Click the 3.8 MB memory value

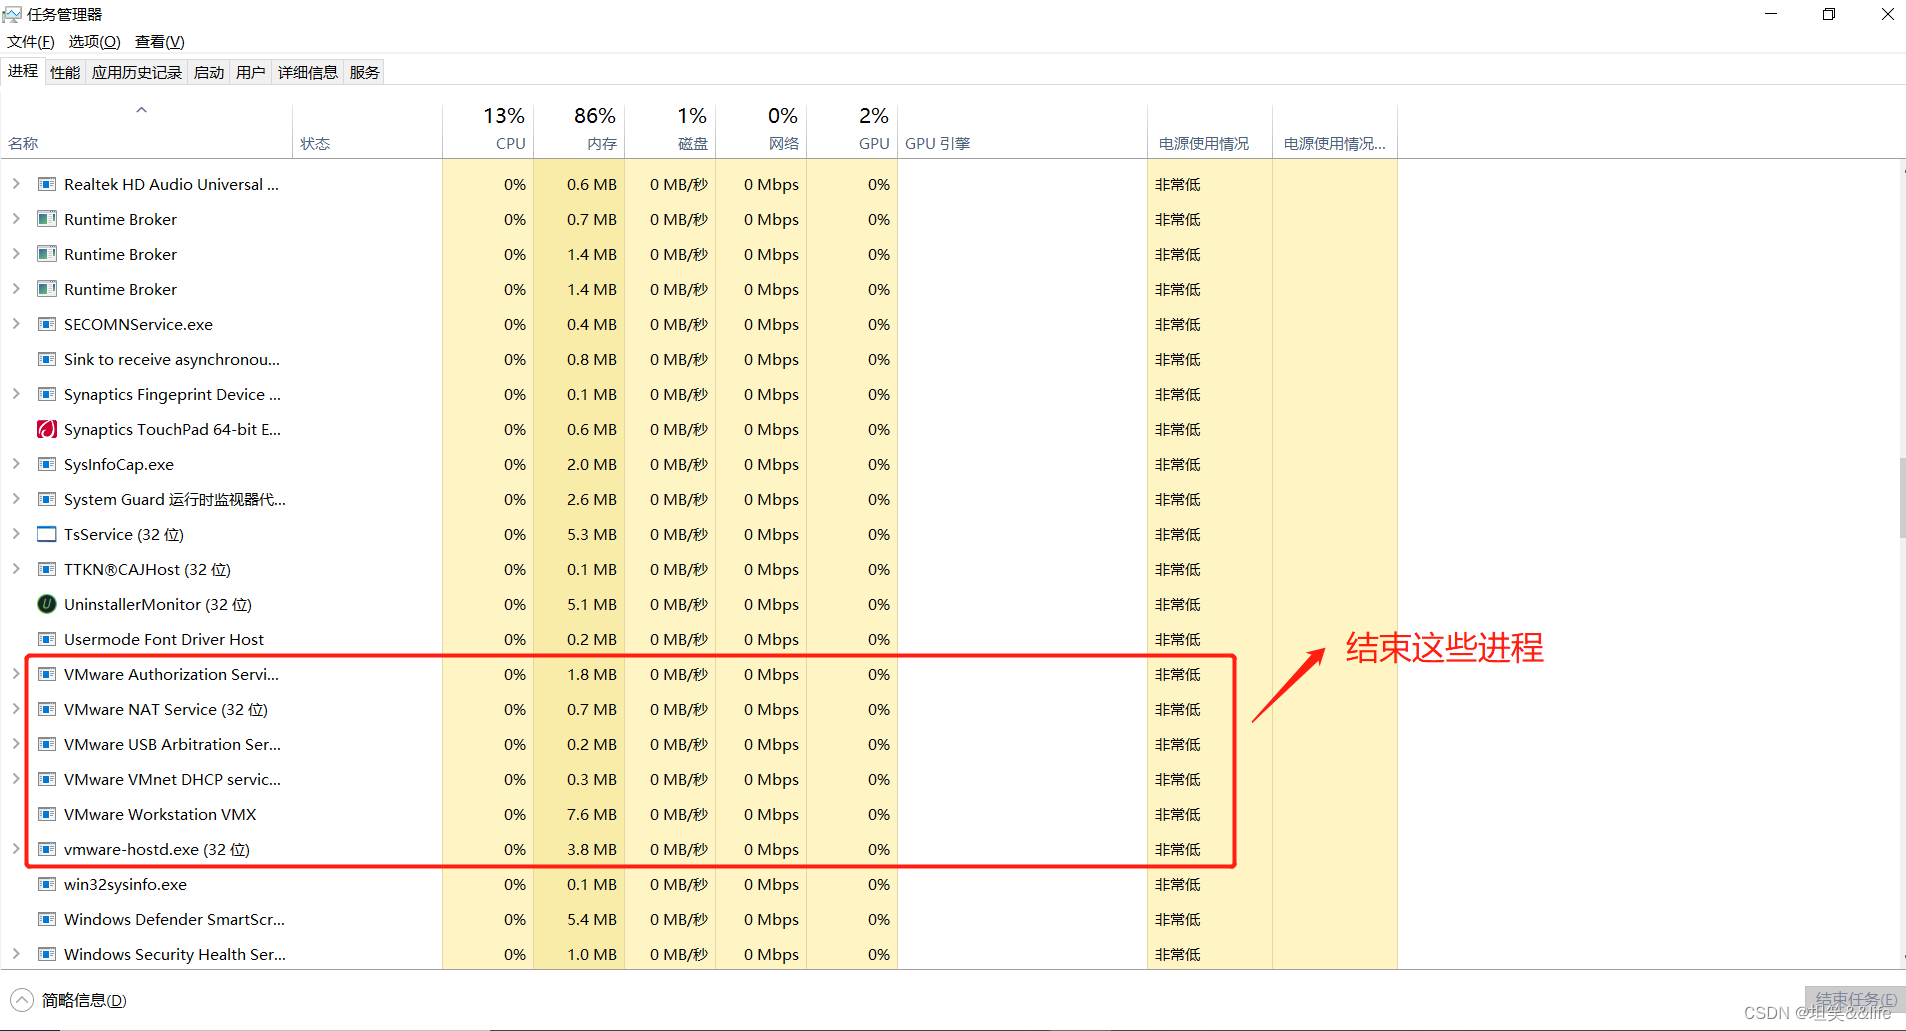click(x=592, y=849)
